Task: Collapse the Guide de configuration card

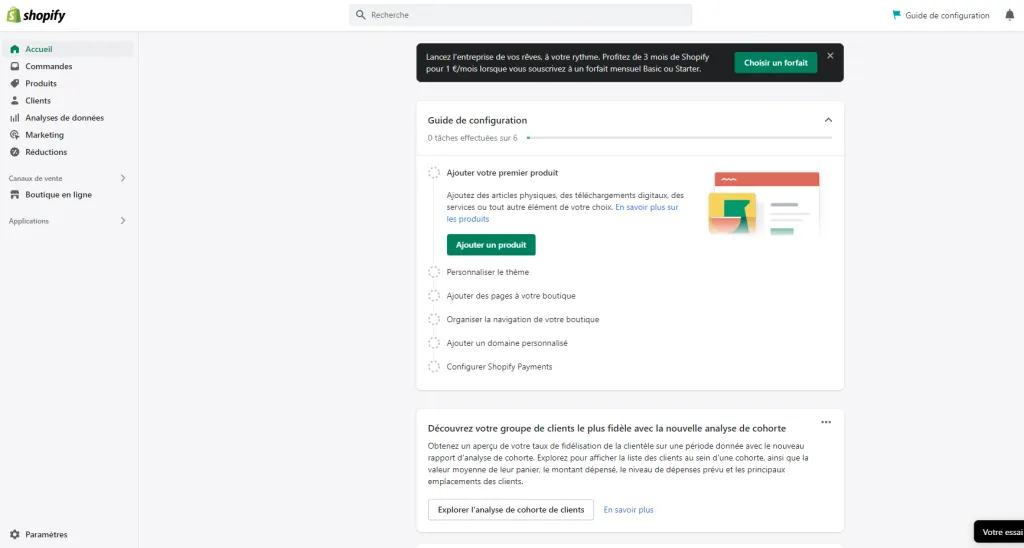Action: click(x=828, y=120)
